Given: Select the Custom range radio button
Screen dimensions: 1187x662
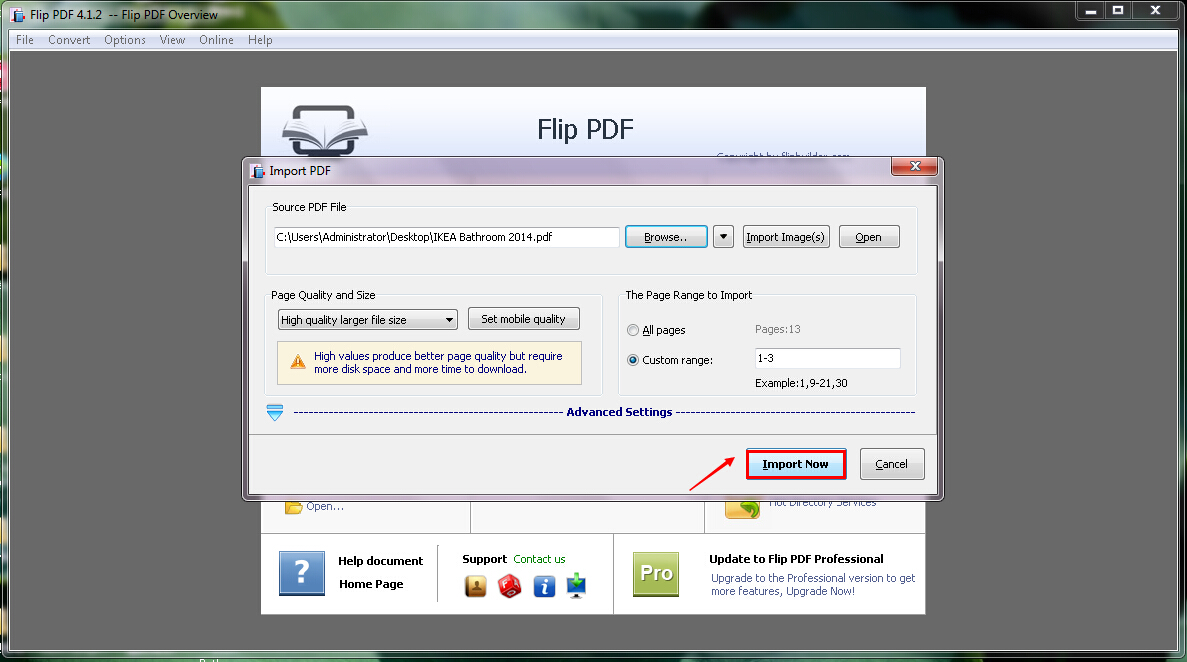Looking at the screenshot, I should coord(633,360).
